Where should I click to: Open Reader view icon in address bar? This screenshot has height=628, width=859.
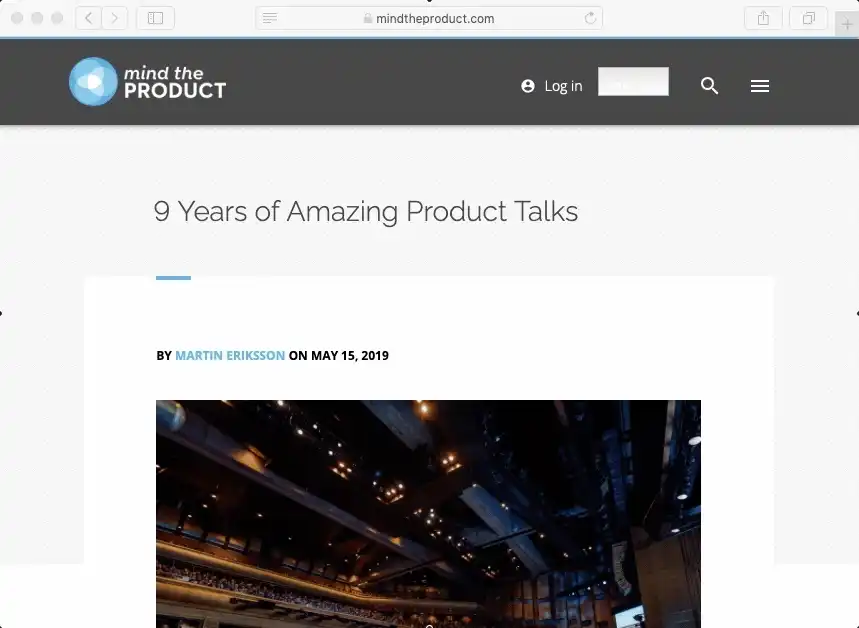point(270,19)
